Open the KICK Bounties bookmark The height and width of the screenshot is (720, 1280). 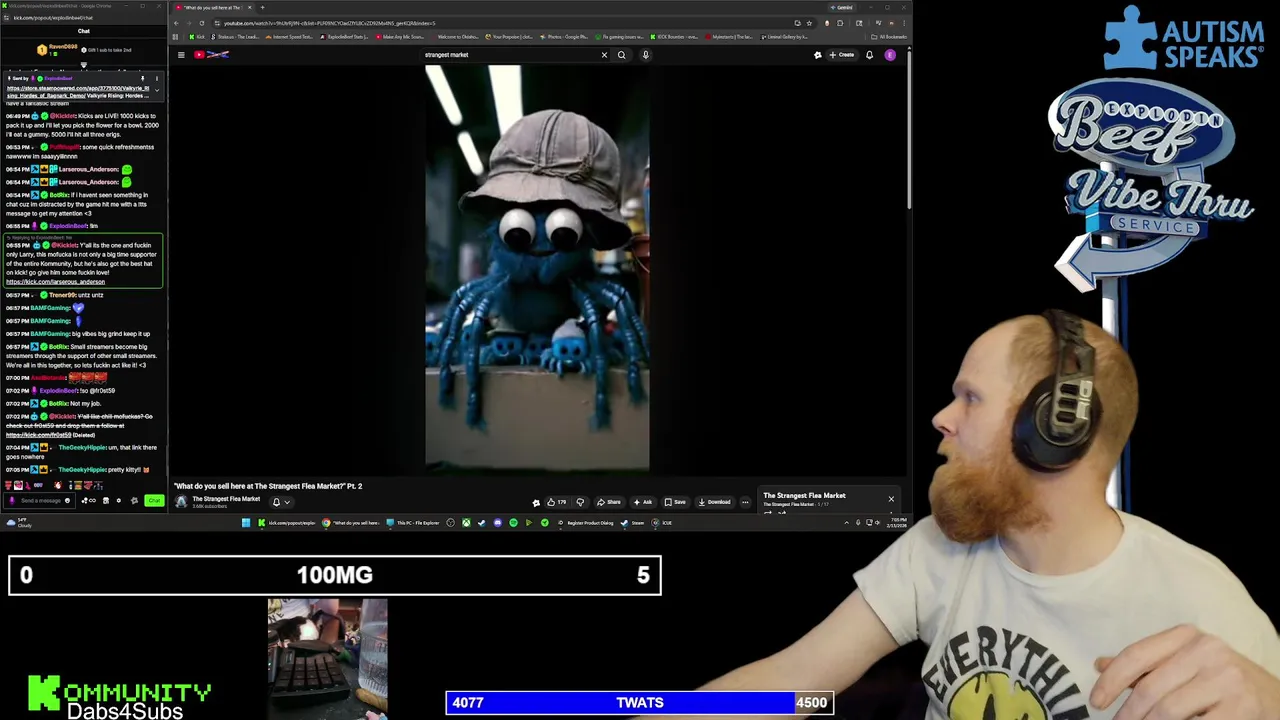(675, 37)
